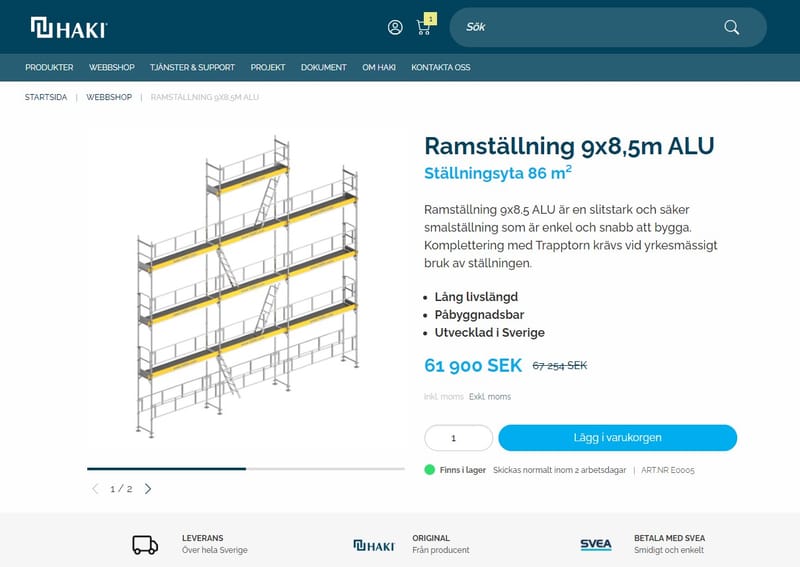Click the delivery truck icon
Screen dimensions: 800x567
[145, 545]
